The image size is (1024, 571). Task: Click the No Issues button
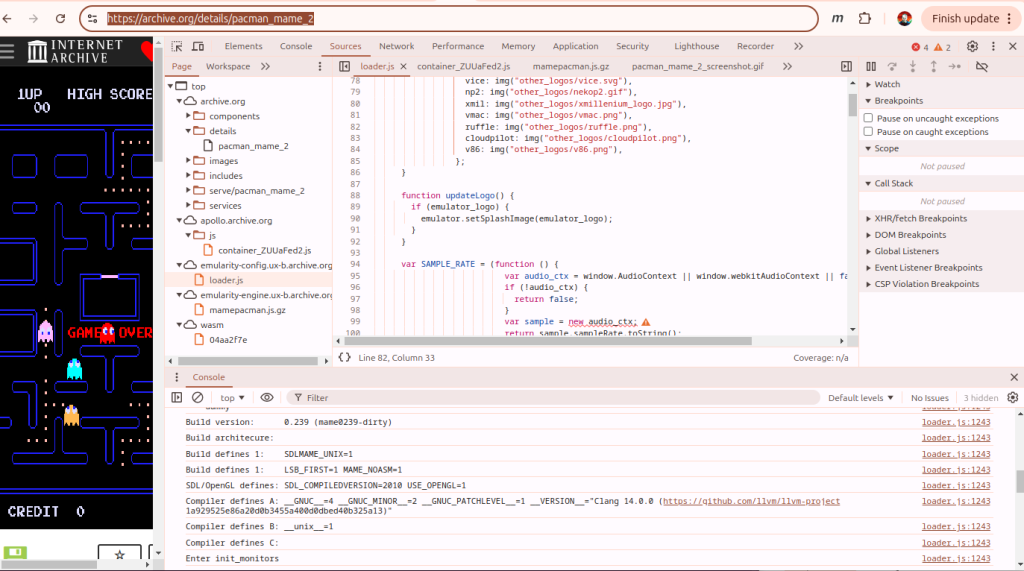click(929, 398)
